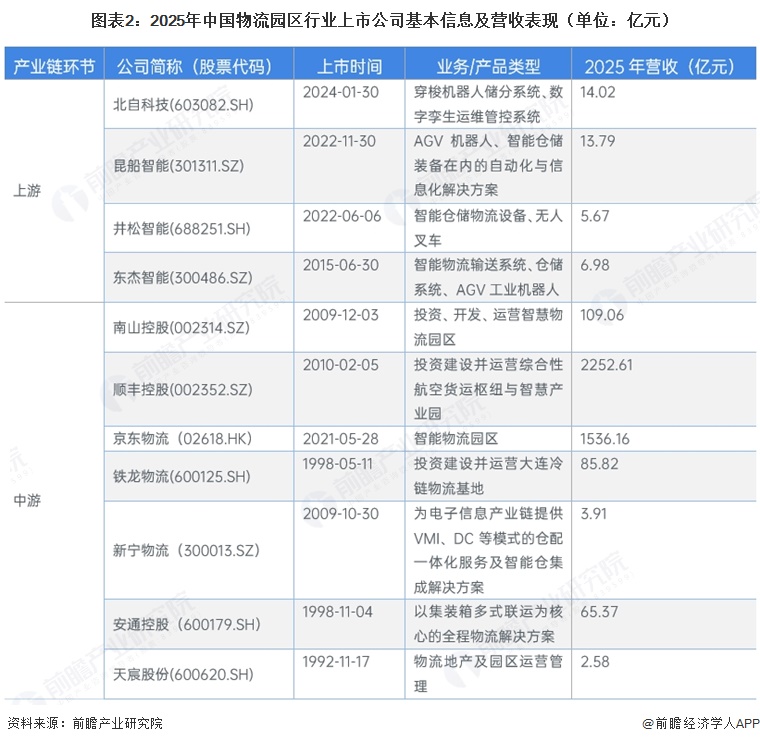
Task: Click listing date 2009-10-30
Action: 341,514
